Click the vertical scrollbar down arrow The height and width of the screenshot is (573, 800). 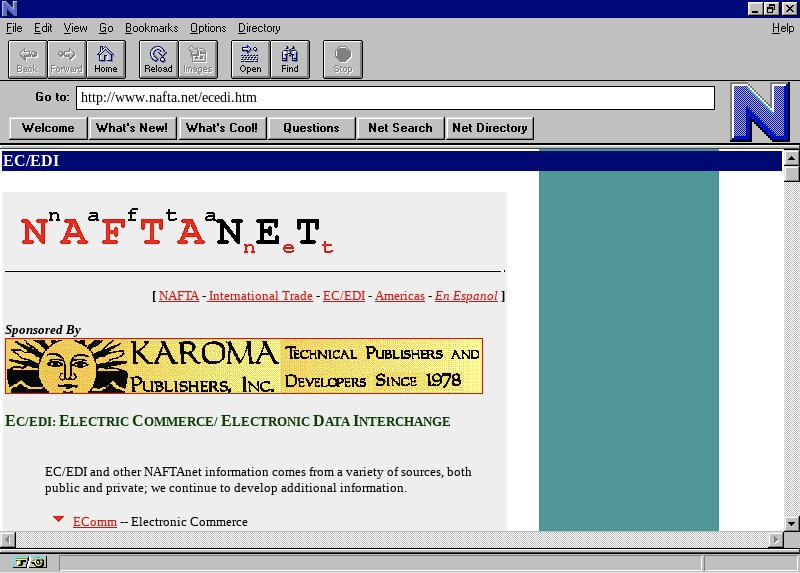click(x=791, y=522)
